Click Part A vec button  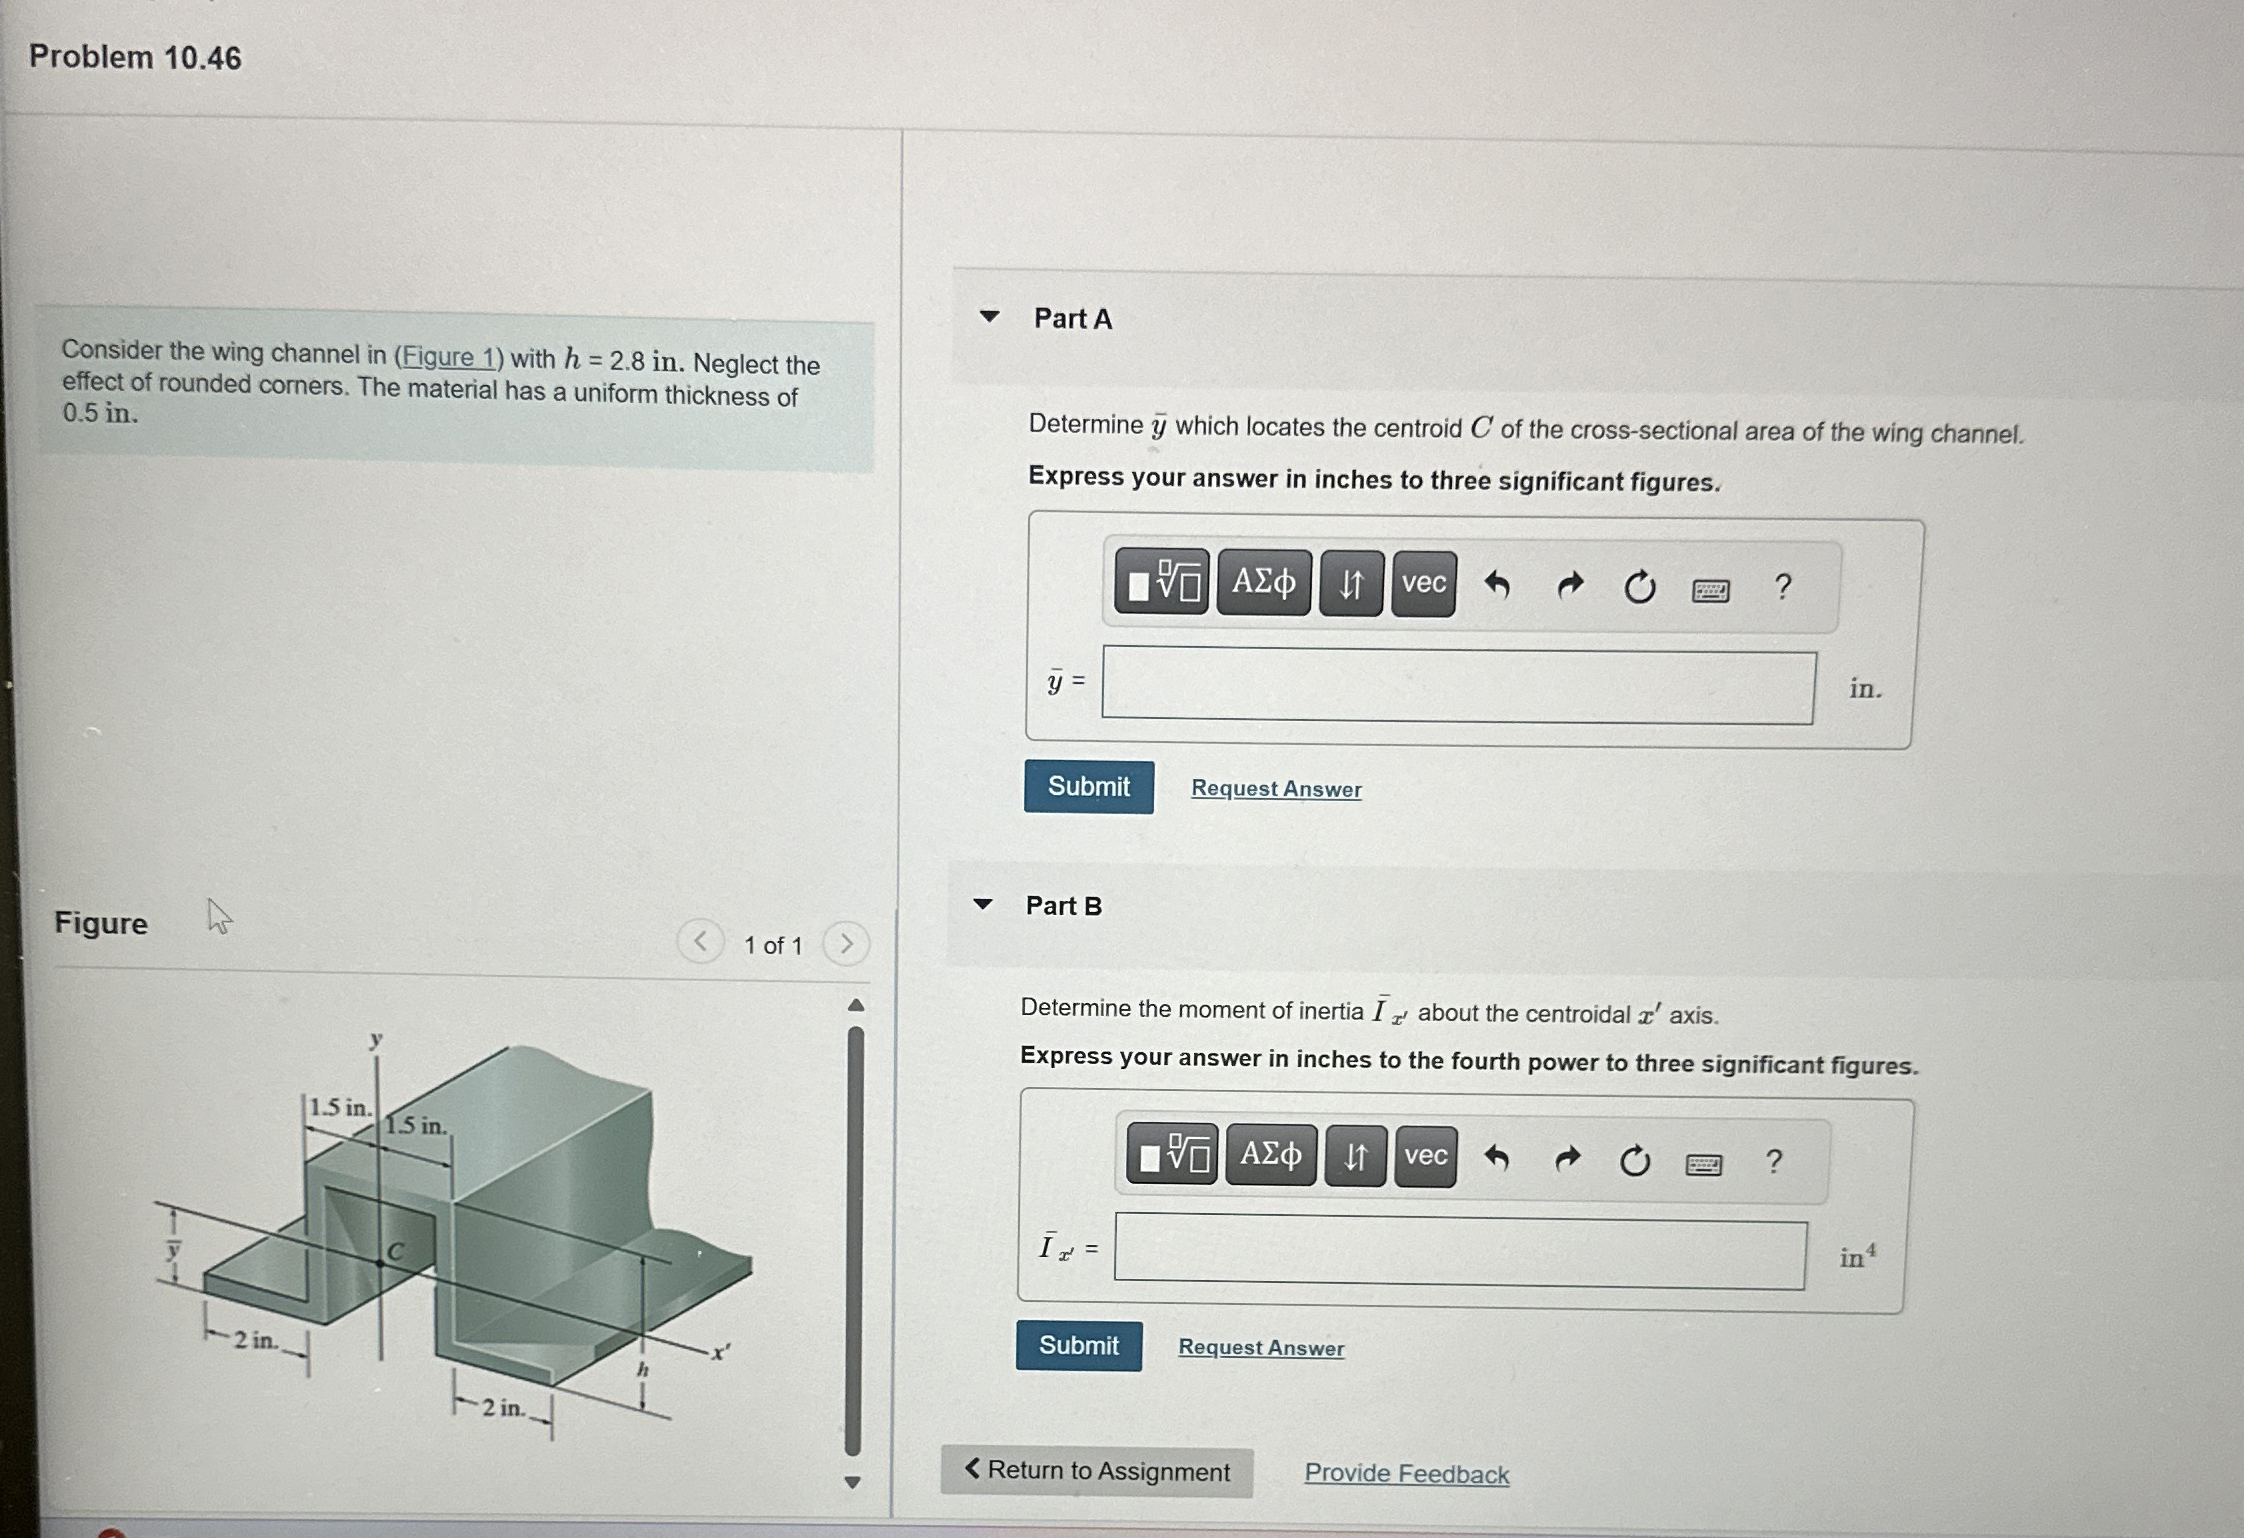(x=1423, y=584)
